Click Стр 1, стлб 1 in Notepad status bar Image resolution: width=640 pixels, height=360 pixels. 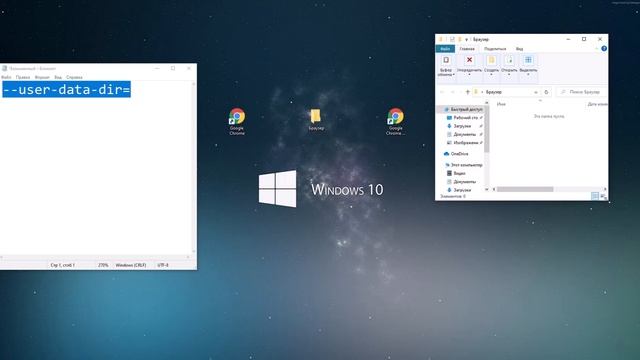point(62,265)
